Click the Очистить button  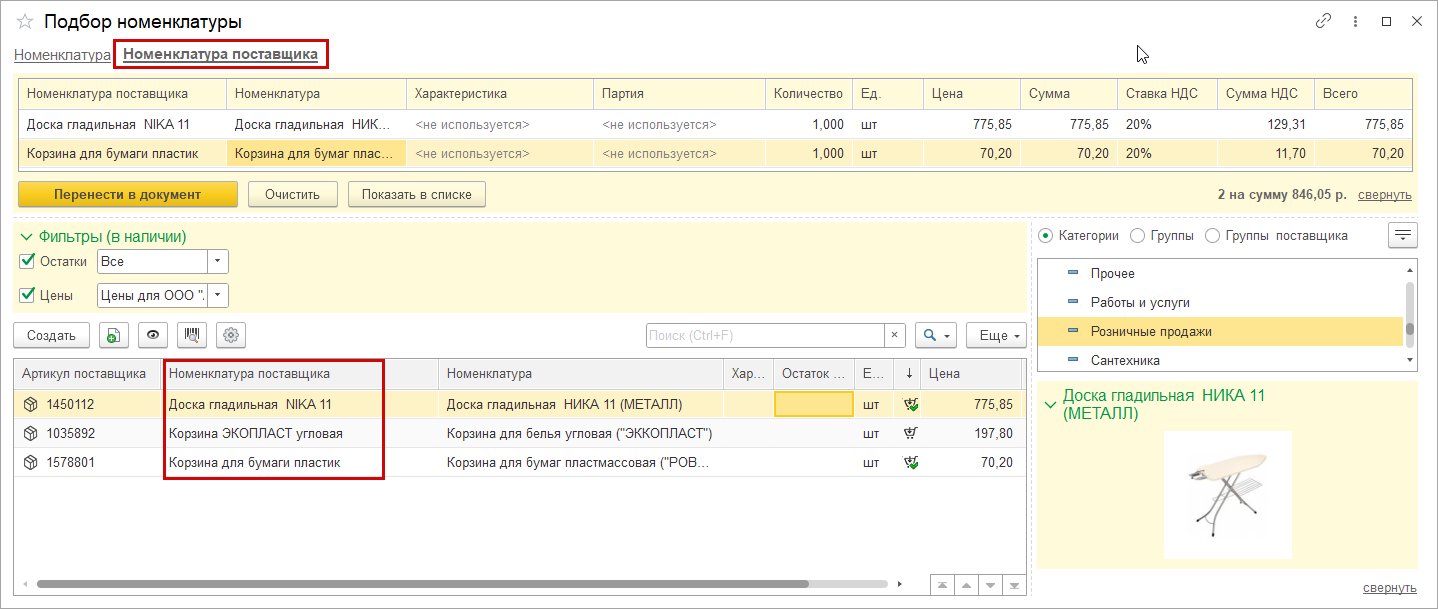tap(292, 194)
